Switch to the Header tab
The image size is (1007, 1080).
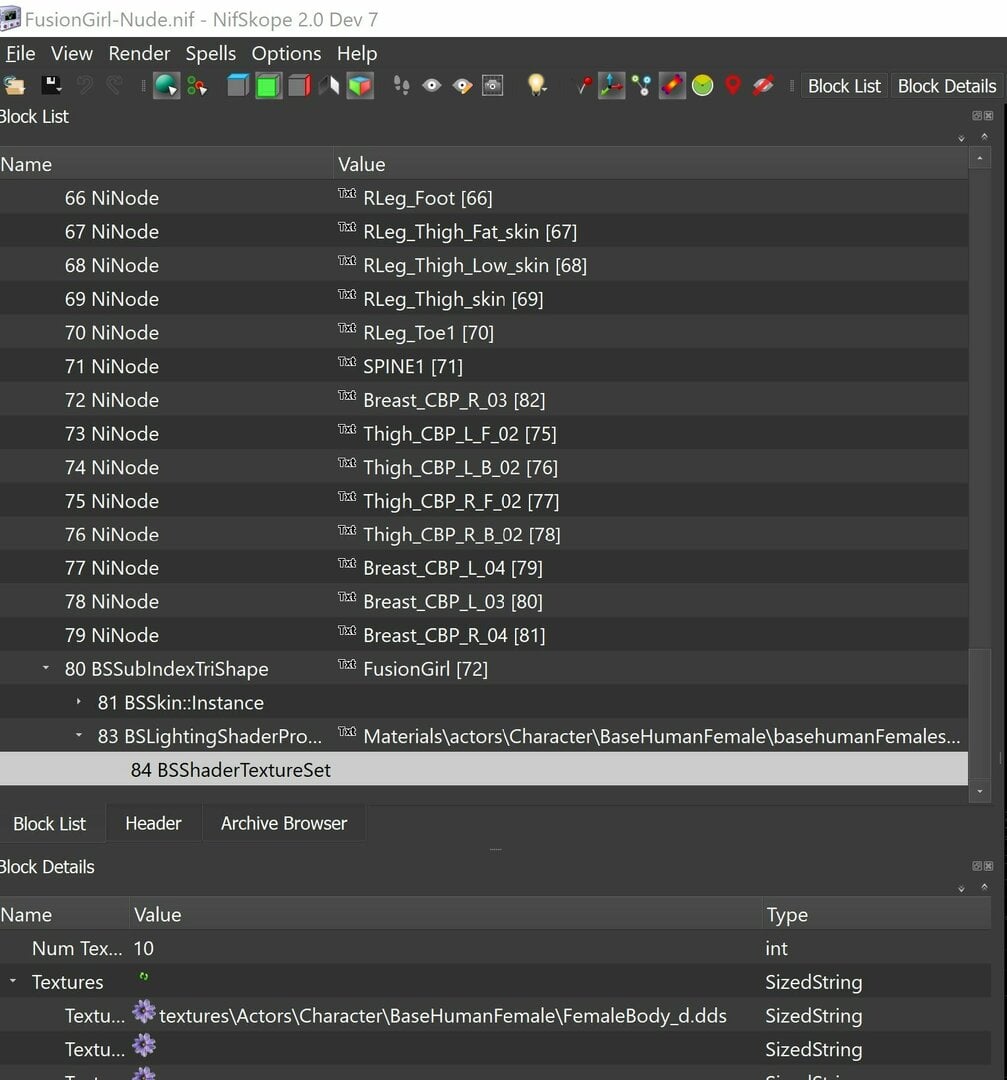point(154,823)
